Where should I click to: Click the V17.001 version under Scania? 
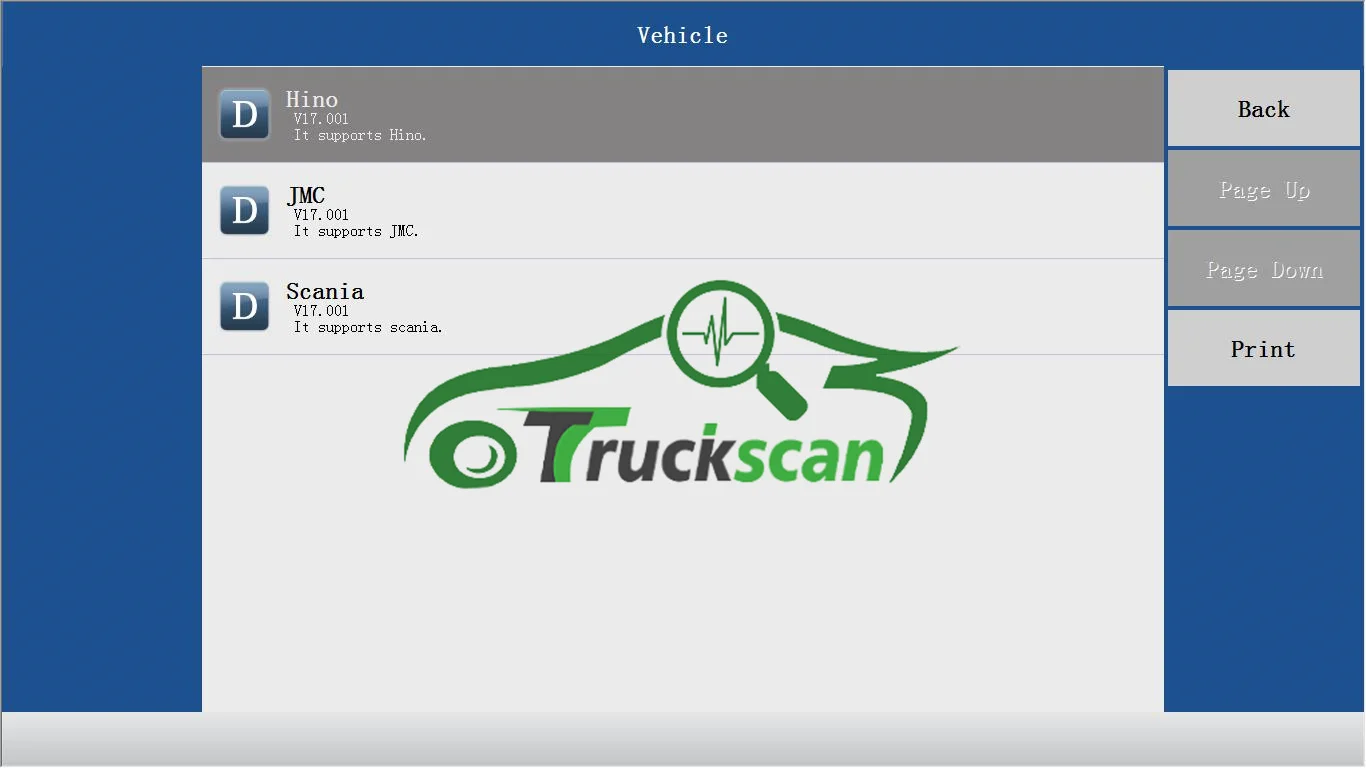(321, 311)
